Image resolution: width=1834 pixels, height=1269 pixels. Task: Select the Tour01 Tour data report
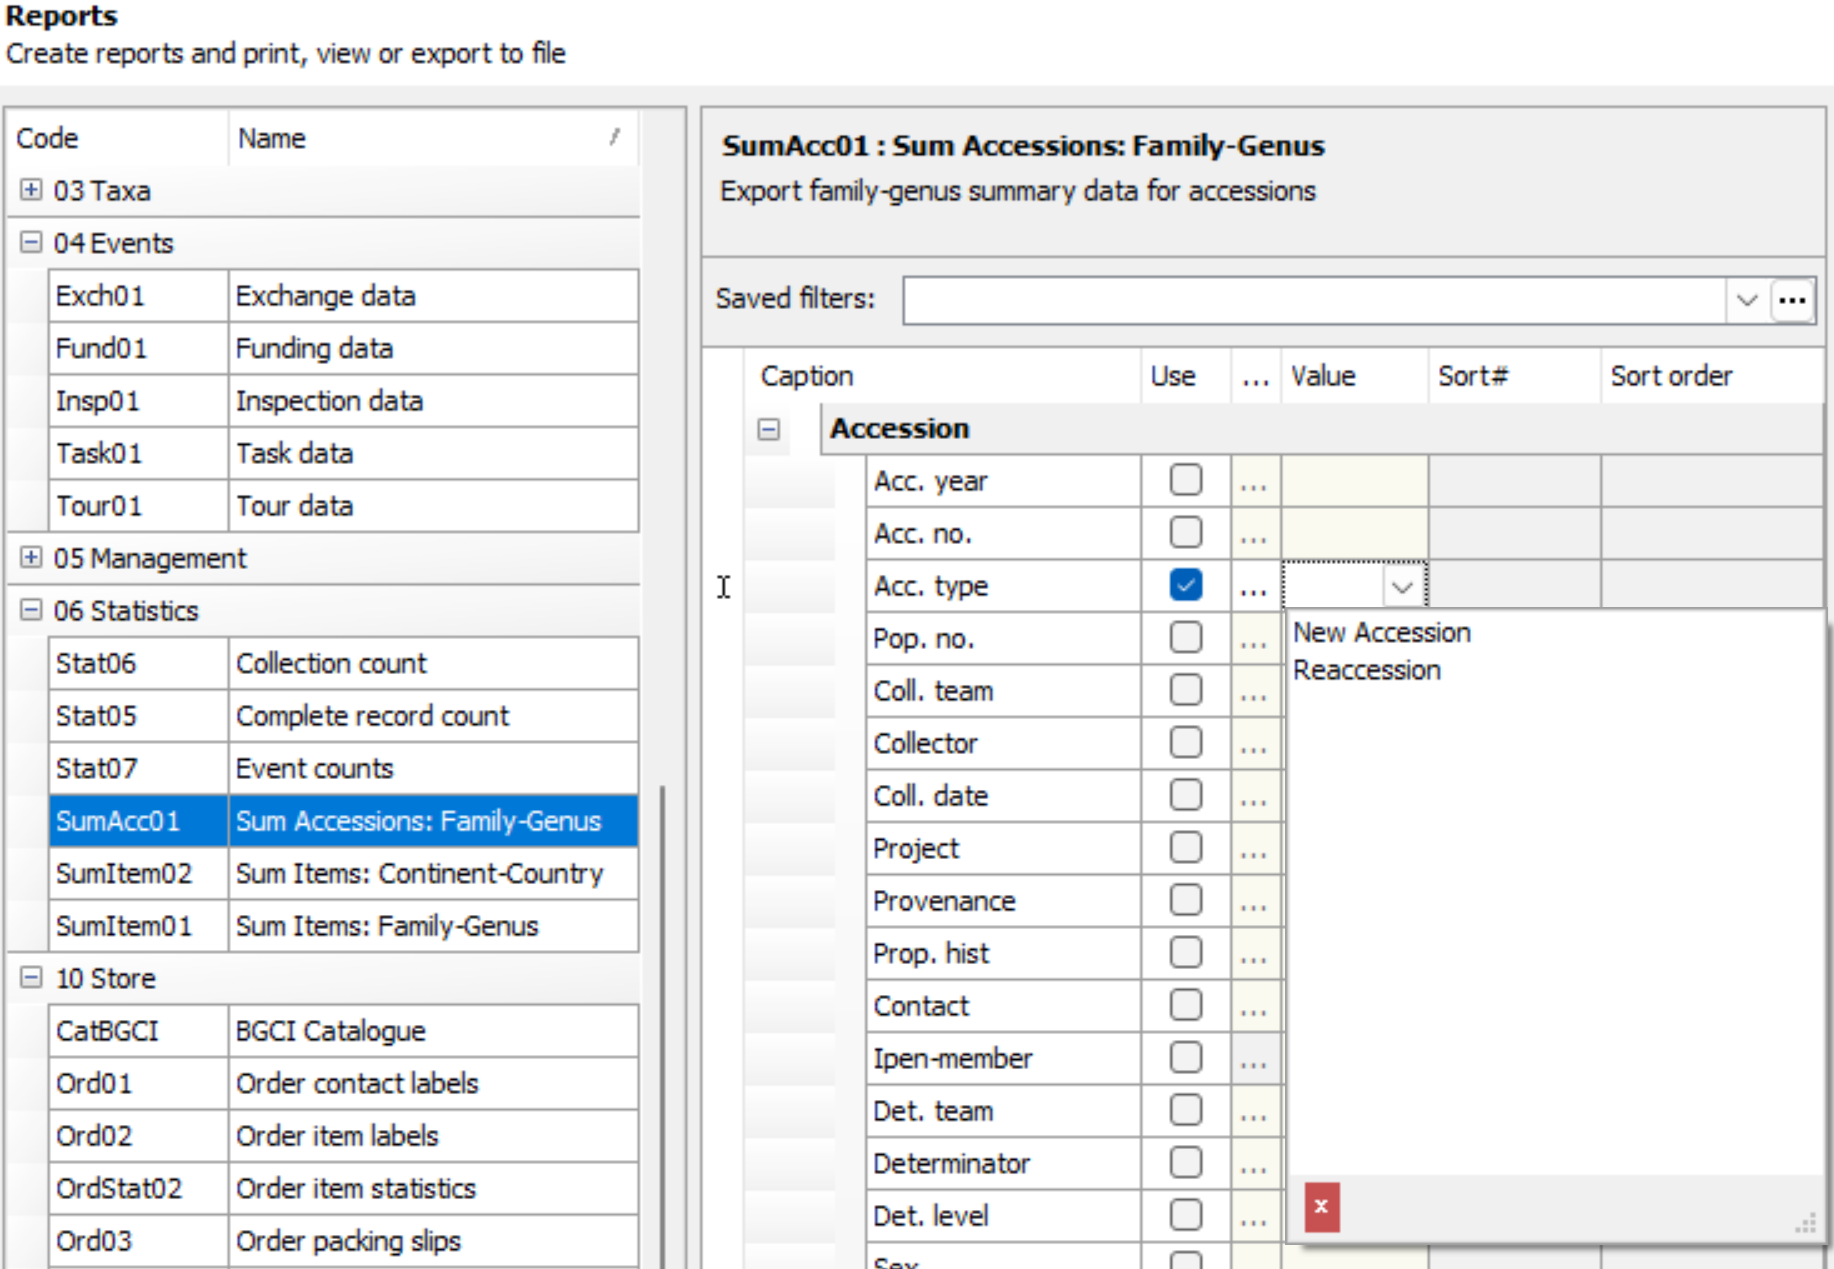343,506
